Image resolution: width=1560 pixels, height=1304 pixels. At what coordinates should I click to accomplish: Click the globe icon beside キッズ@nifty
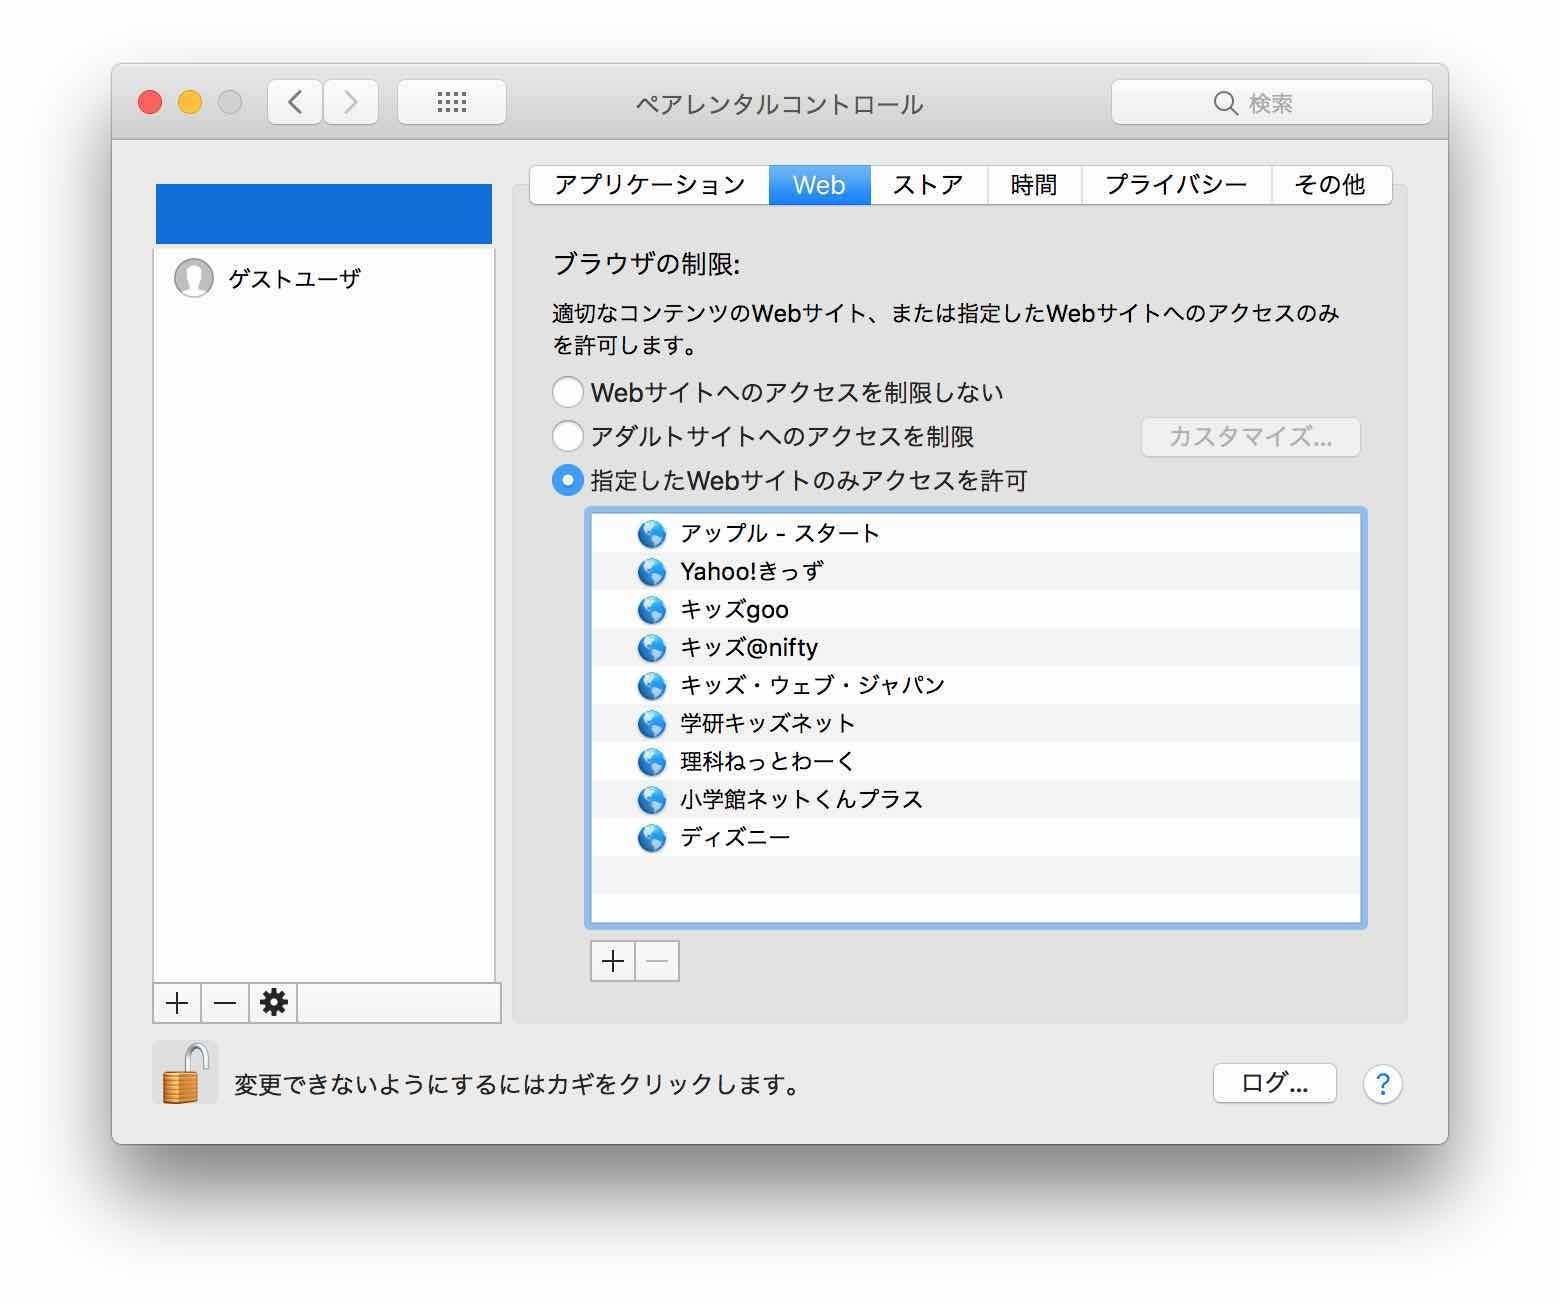(x=651, y=648)
